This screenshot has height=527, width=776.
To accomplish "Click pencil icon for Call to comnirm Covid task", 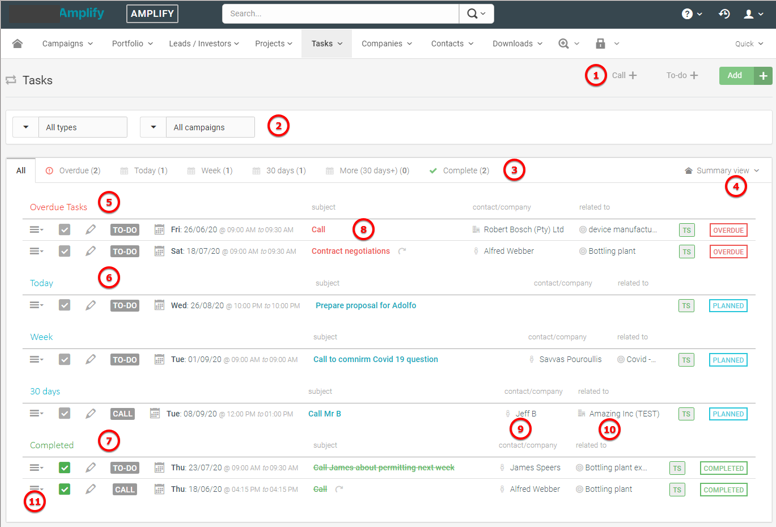I will (90, 359).
